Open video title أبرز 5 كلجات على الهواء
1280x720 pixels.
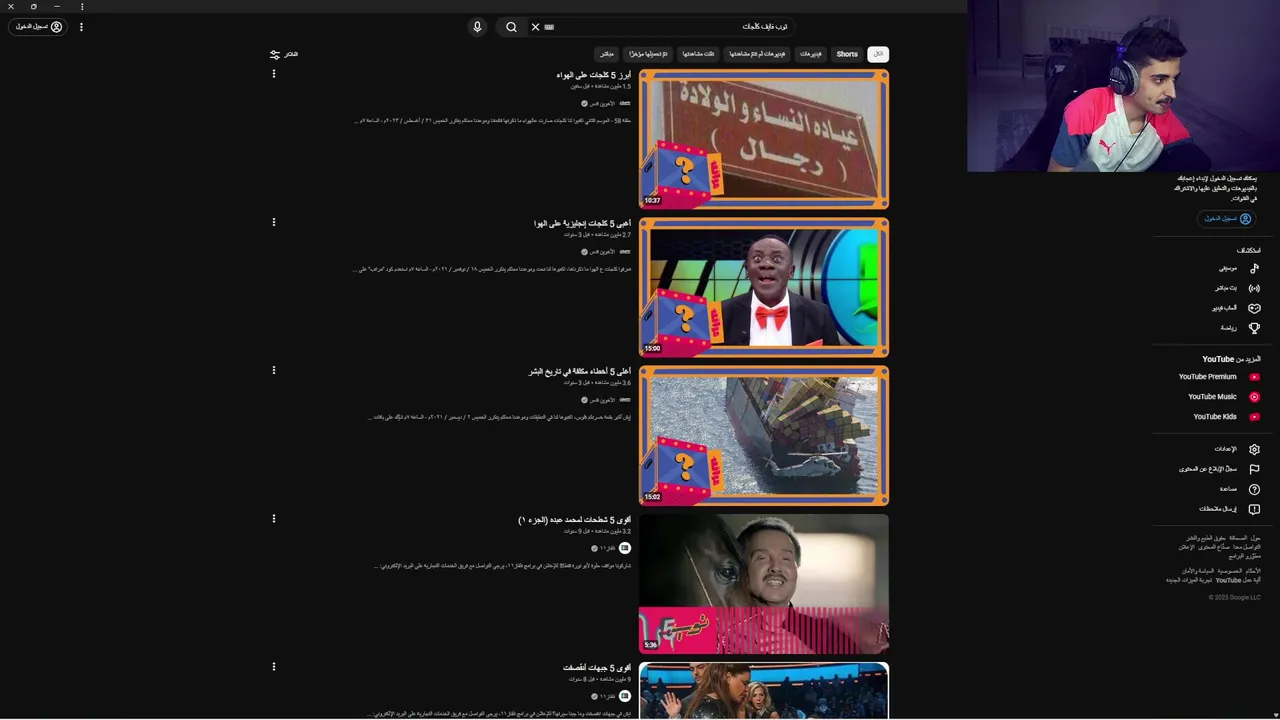(593, 75)
